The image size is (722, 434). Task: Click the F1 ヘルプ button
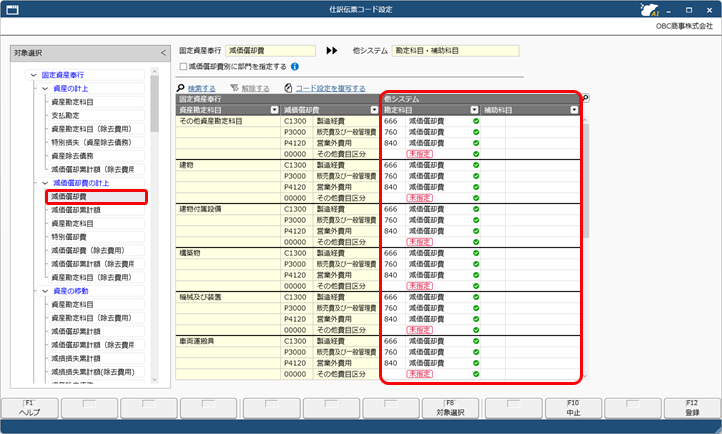click(x=29, y=408)
